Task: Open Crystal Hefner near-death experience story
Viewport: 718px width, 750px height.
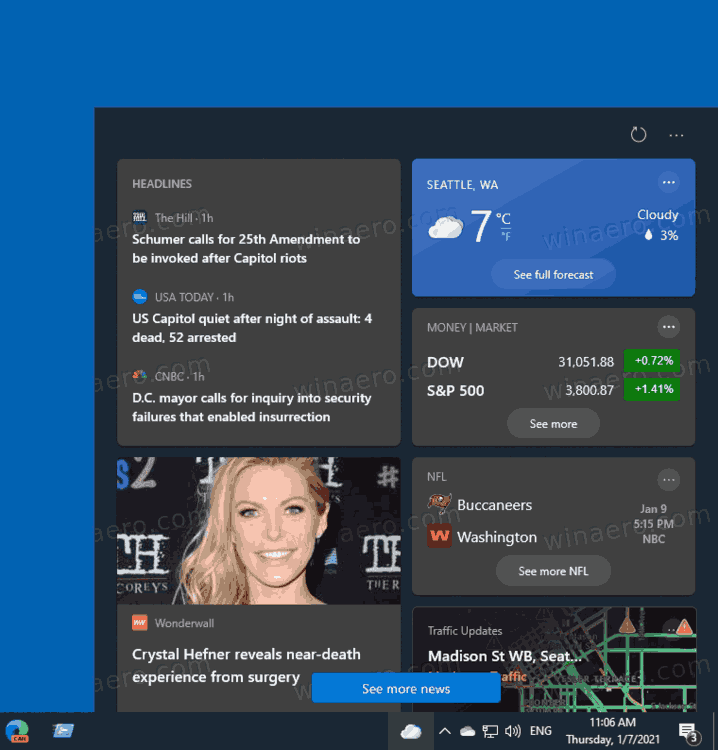Action: point(246,666)
